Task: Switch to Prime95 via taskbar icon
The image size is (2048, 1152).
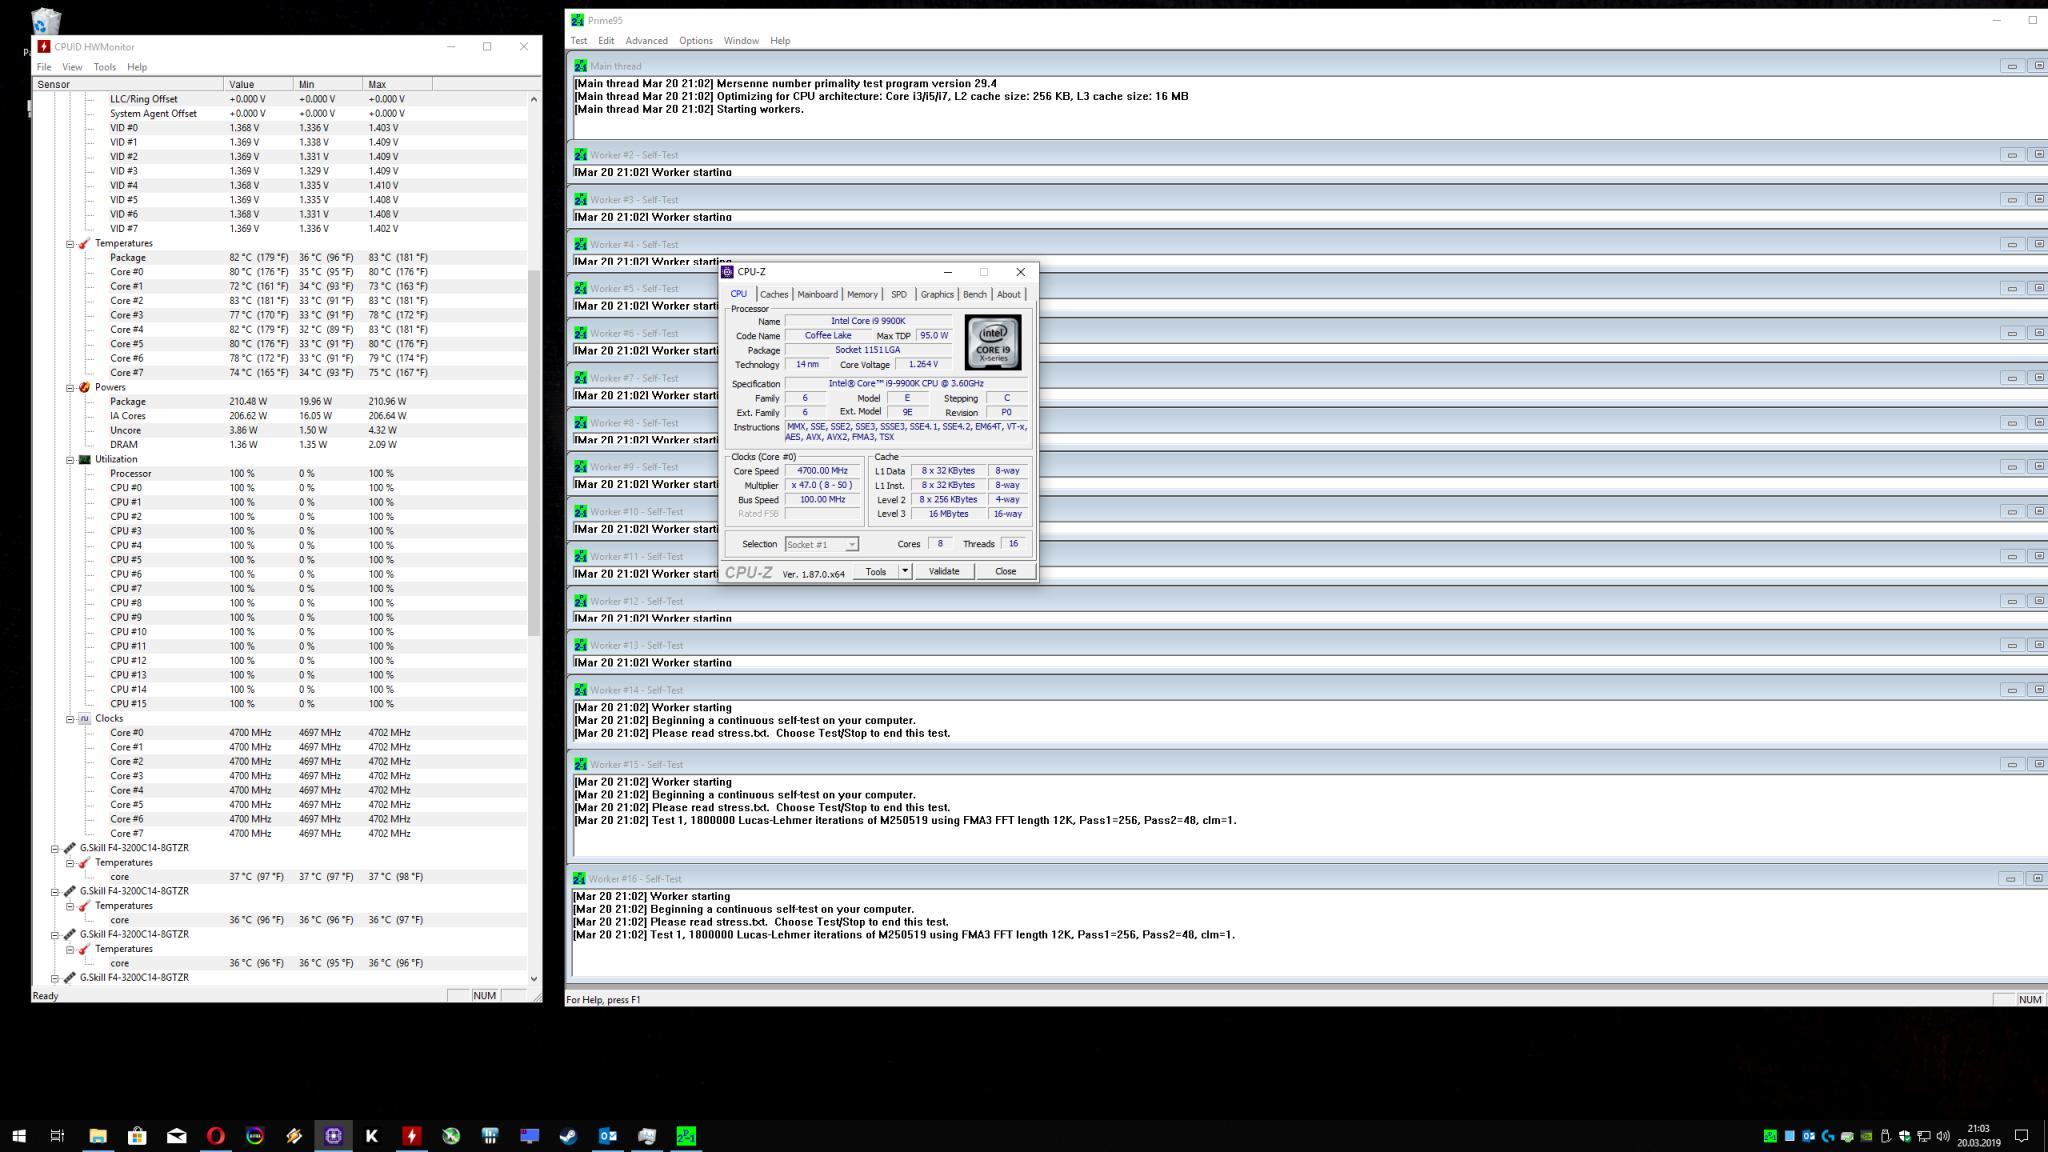Action: (x=686, y=1136)
